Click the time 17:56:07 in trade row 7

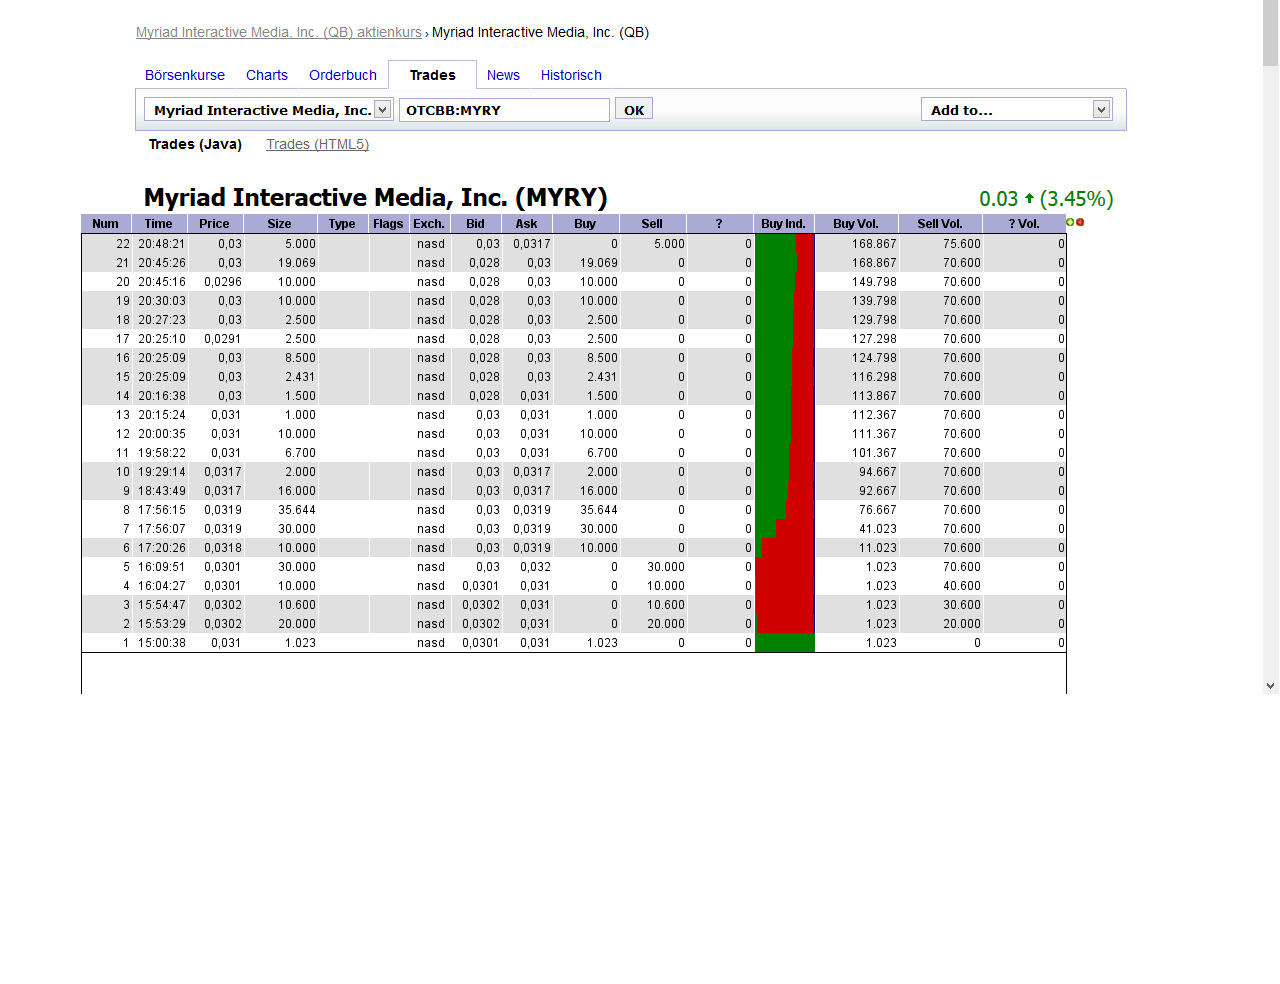point(162,529)
